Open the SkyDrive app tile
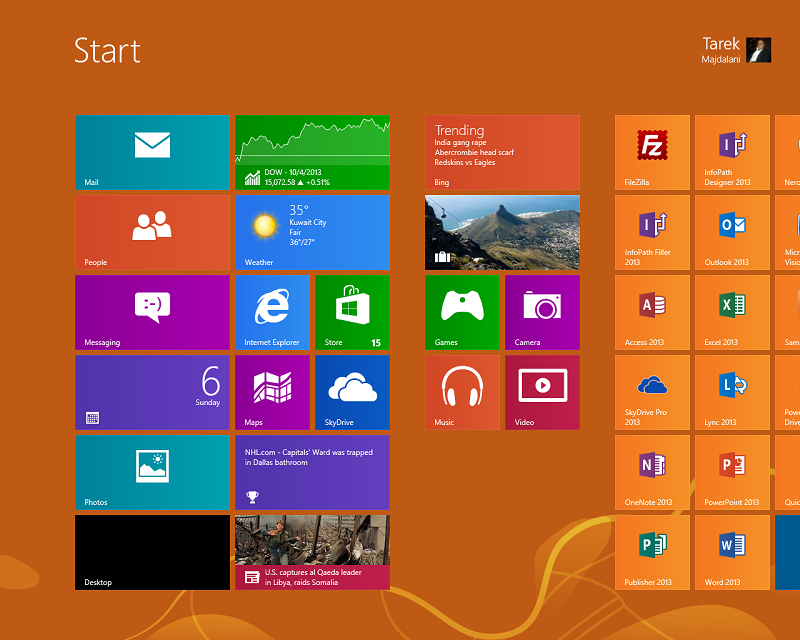The height and width of the screenshot is (640, 800). [x=352, y=392]
